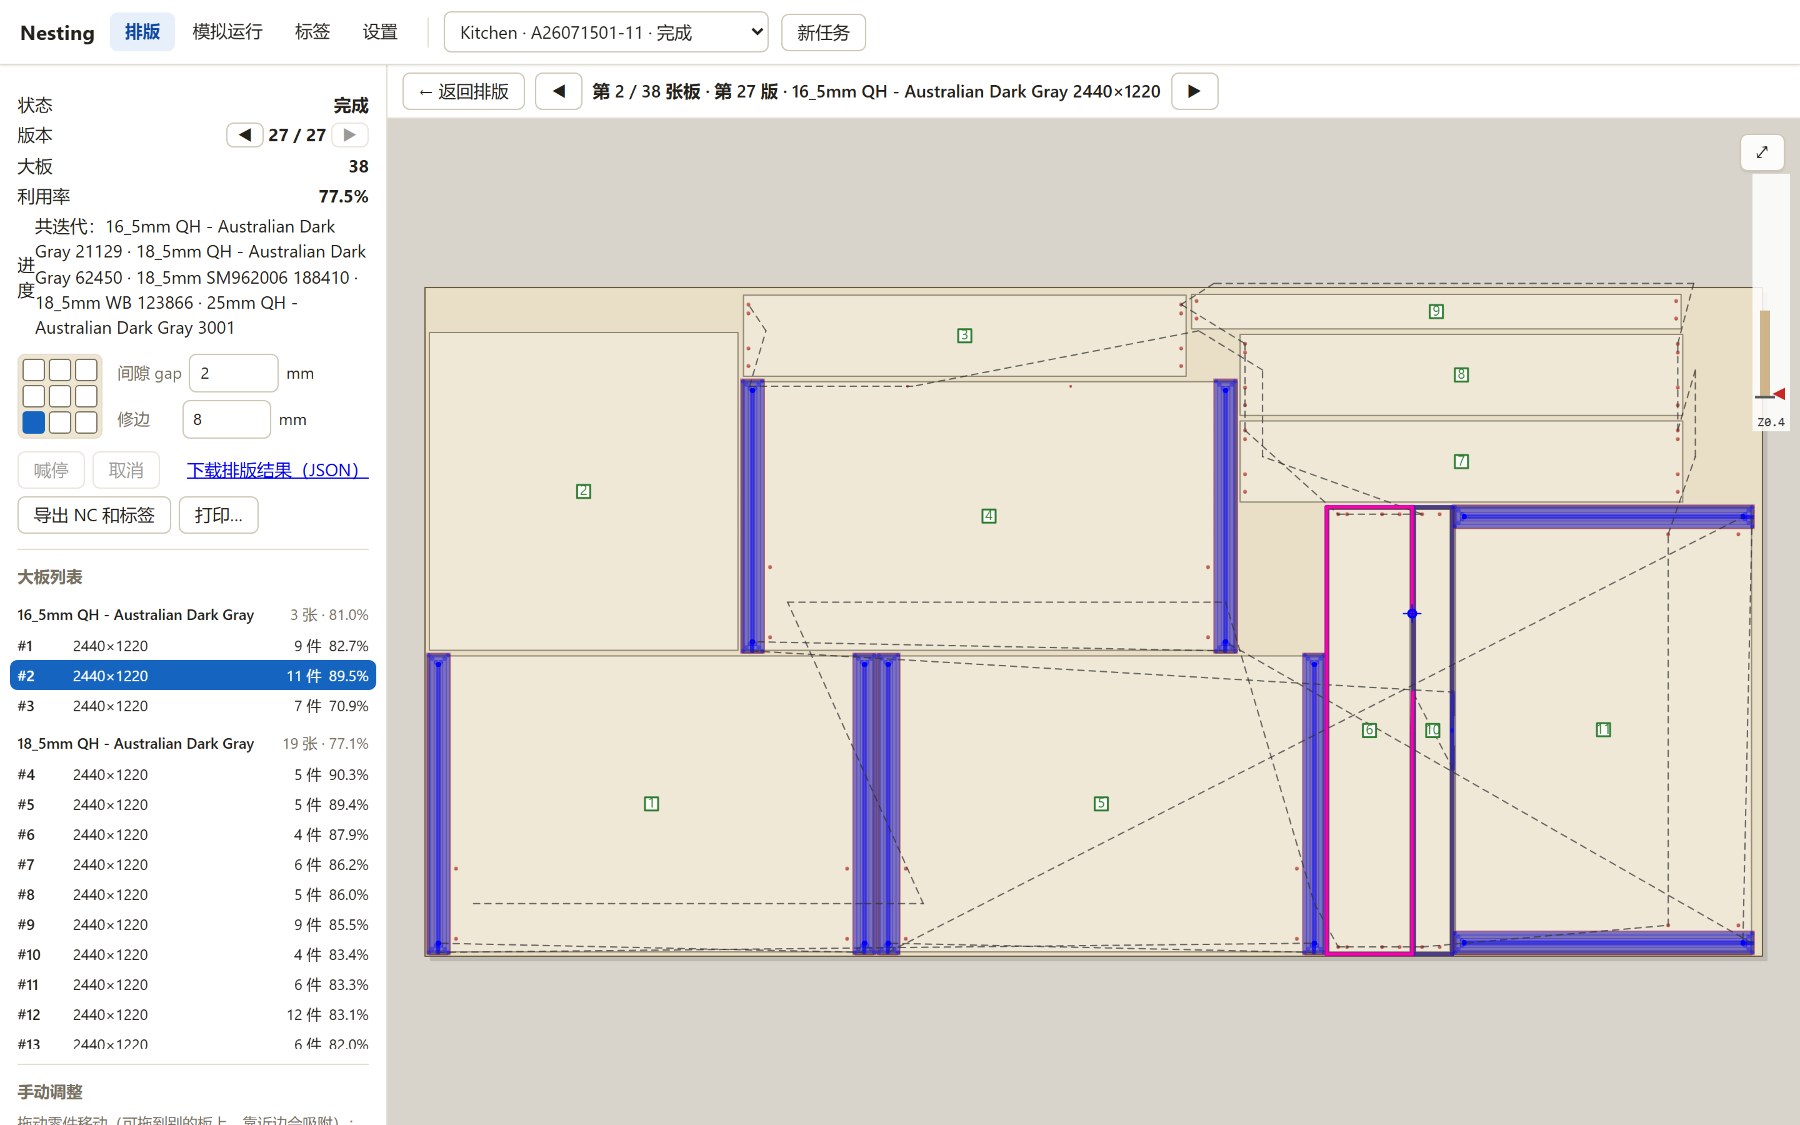1800x1125 pixels.
Task: Open the 模拟运行 tab
Action: coord(227,32)
